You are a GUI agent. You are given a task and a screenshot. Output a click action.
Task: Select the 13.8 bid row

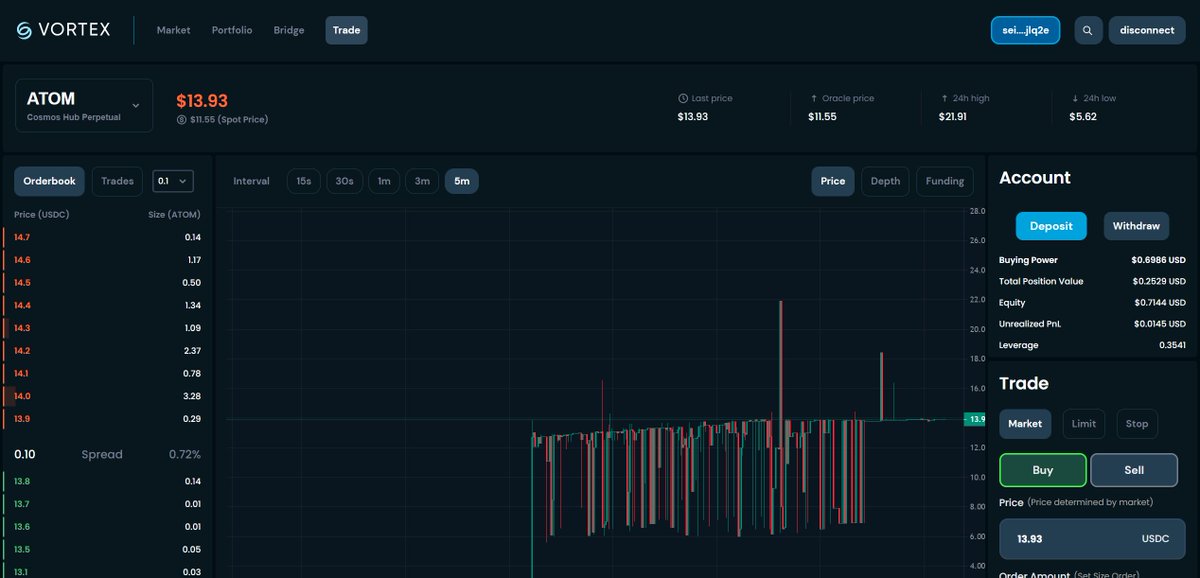(107, 481)
